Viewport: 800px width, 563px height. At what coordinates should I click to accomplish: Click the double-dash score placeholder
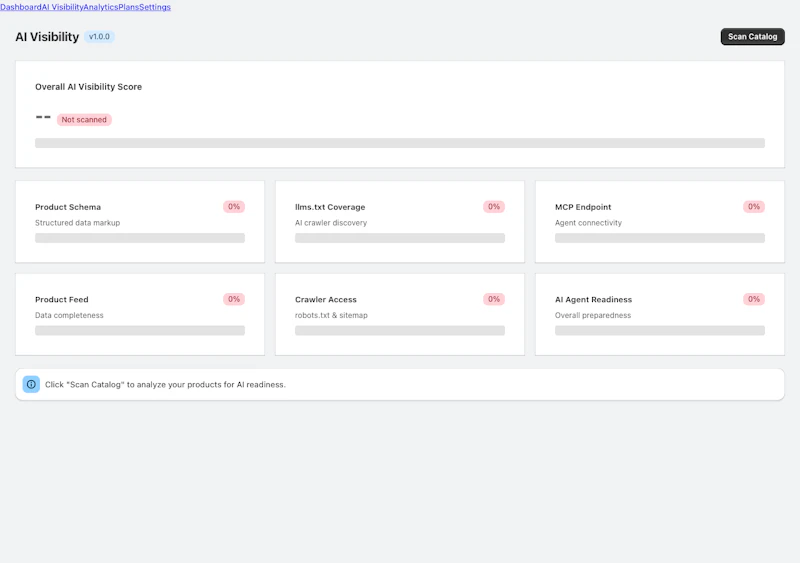[43, 117]
